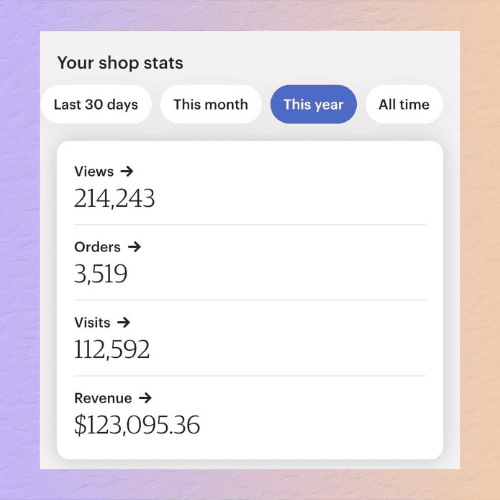Image resolution: width=500 pixels, height=500 pixels.
Task: Click the 3,519 orders number
Action: pyautogui.click(x=101, y=274)
